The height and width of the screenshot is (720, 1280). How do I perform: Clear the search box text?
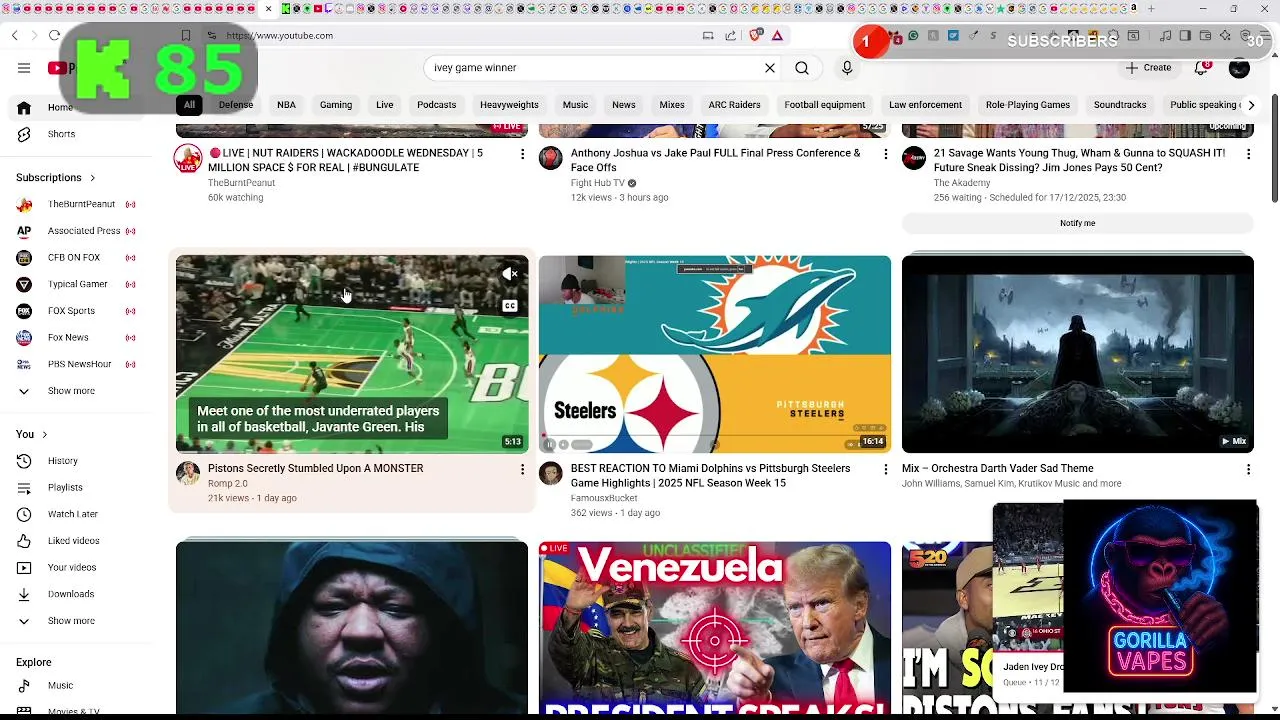pos(770,68)
